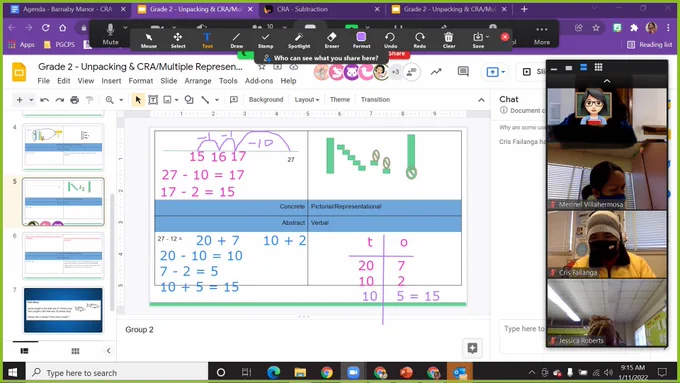Viewport: 680px width, 383px height.
Task: Open the Layout dropdown
Action: (x=307, y=99)
